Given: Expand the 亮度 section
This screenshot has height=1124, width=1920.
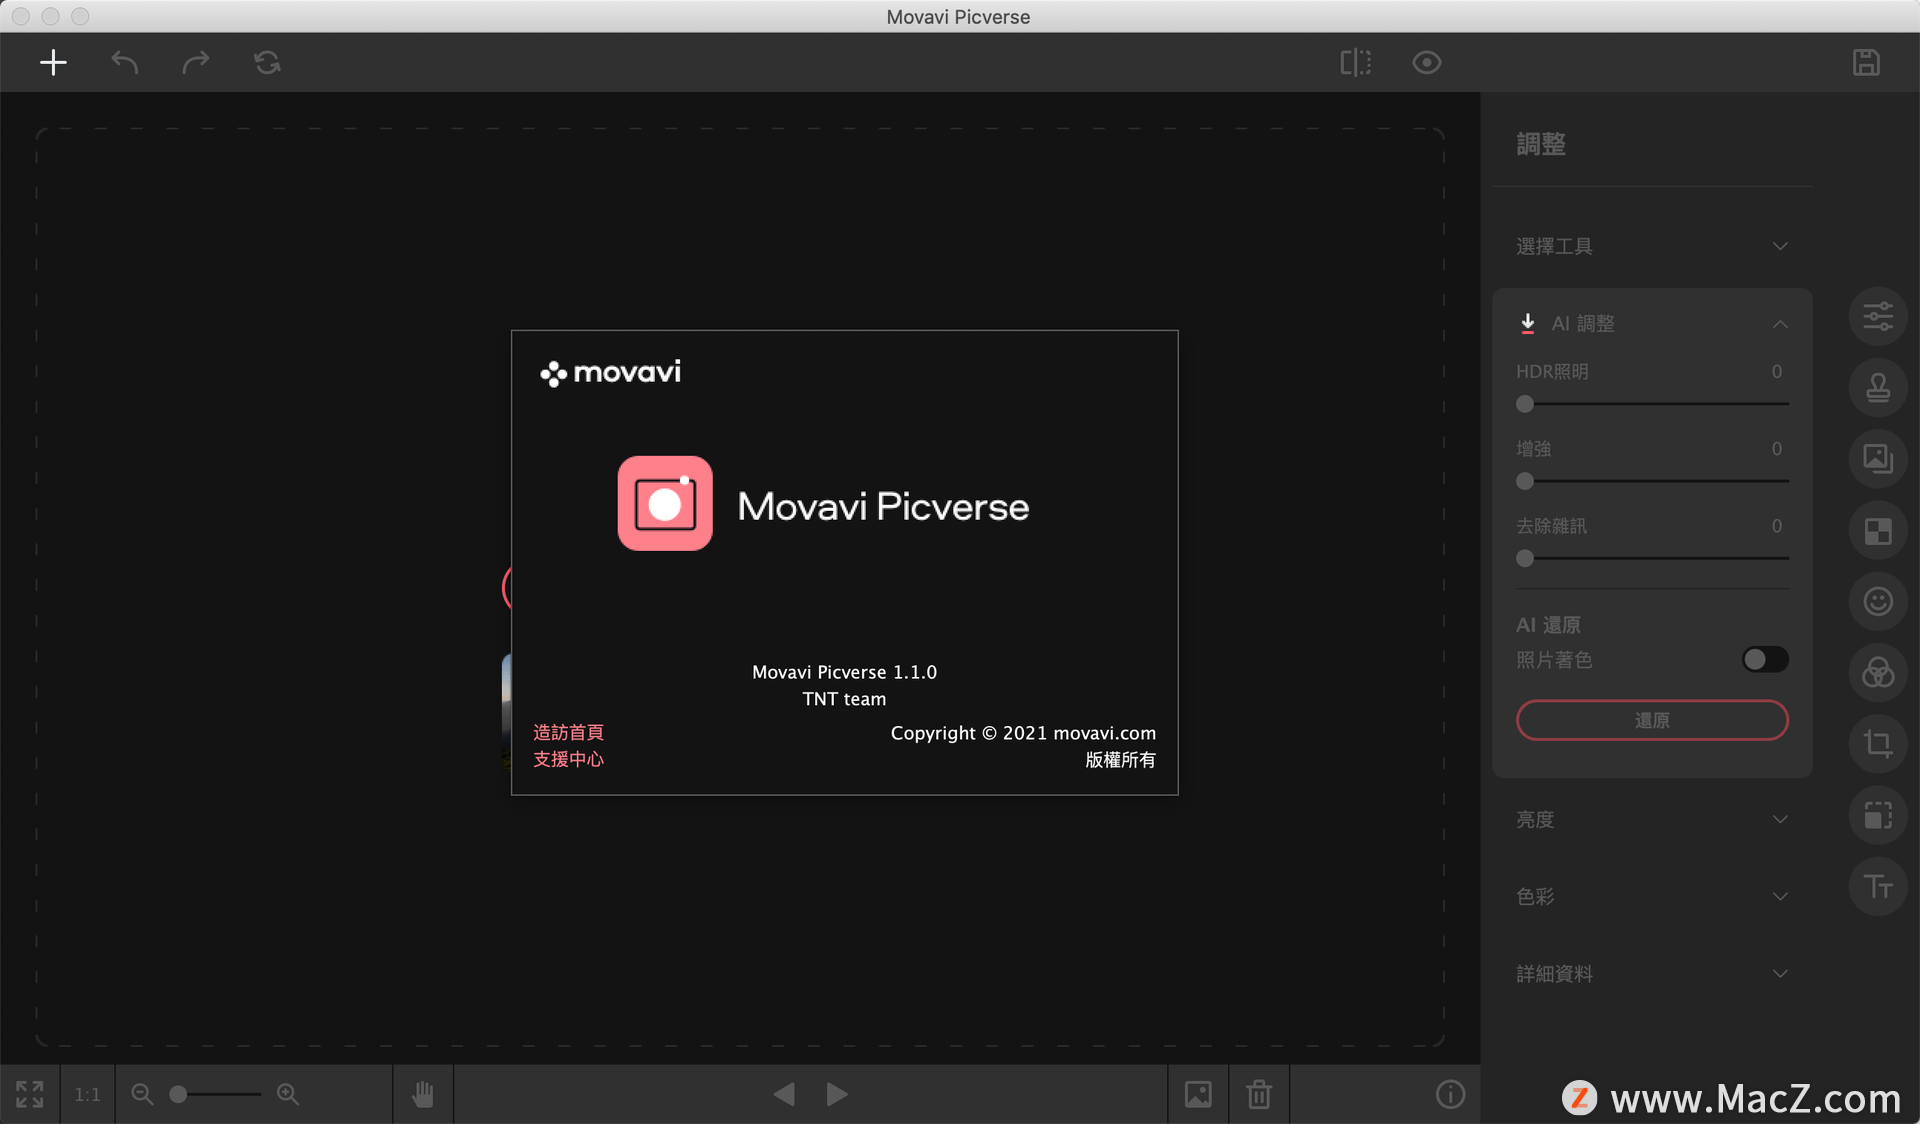Looking at the screenshot, I should tap(1652, 819).
